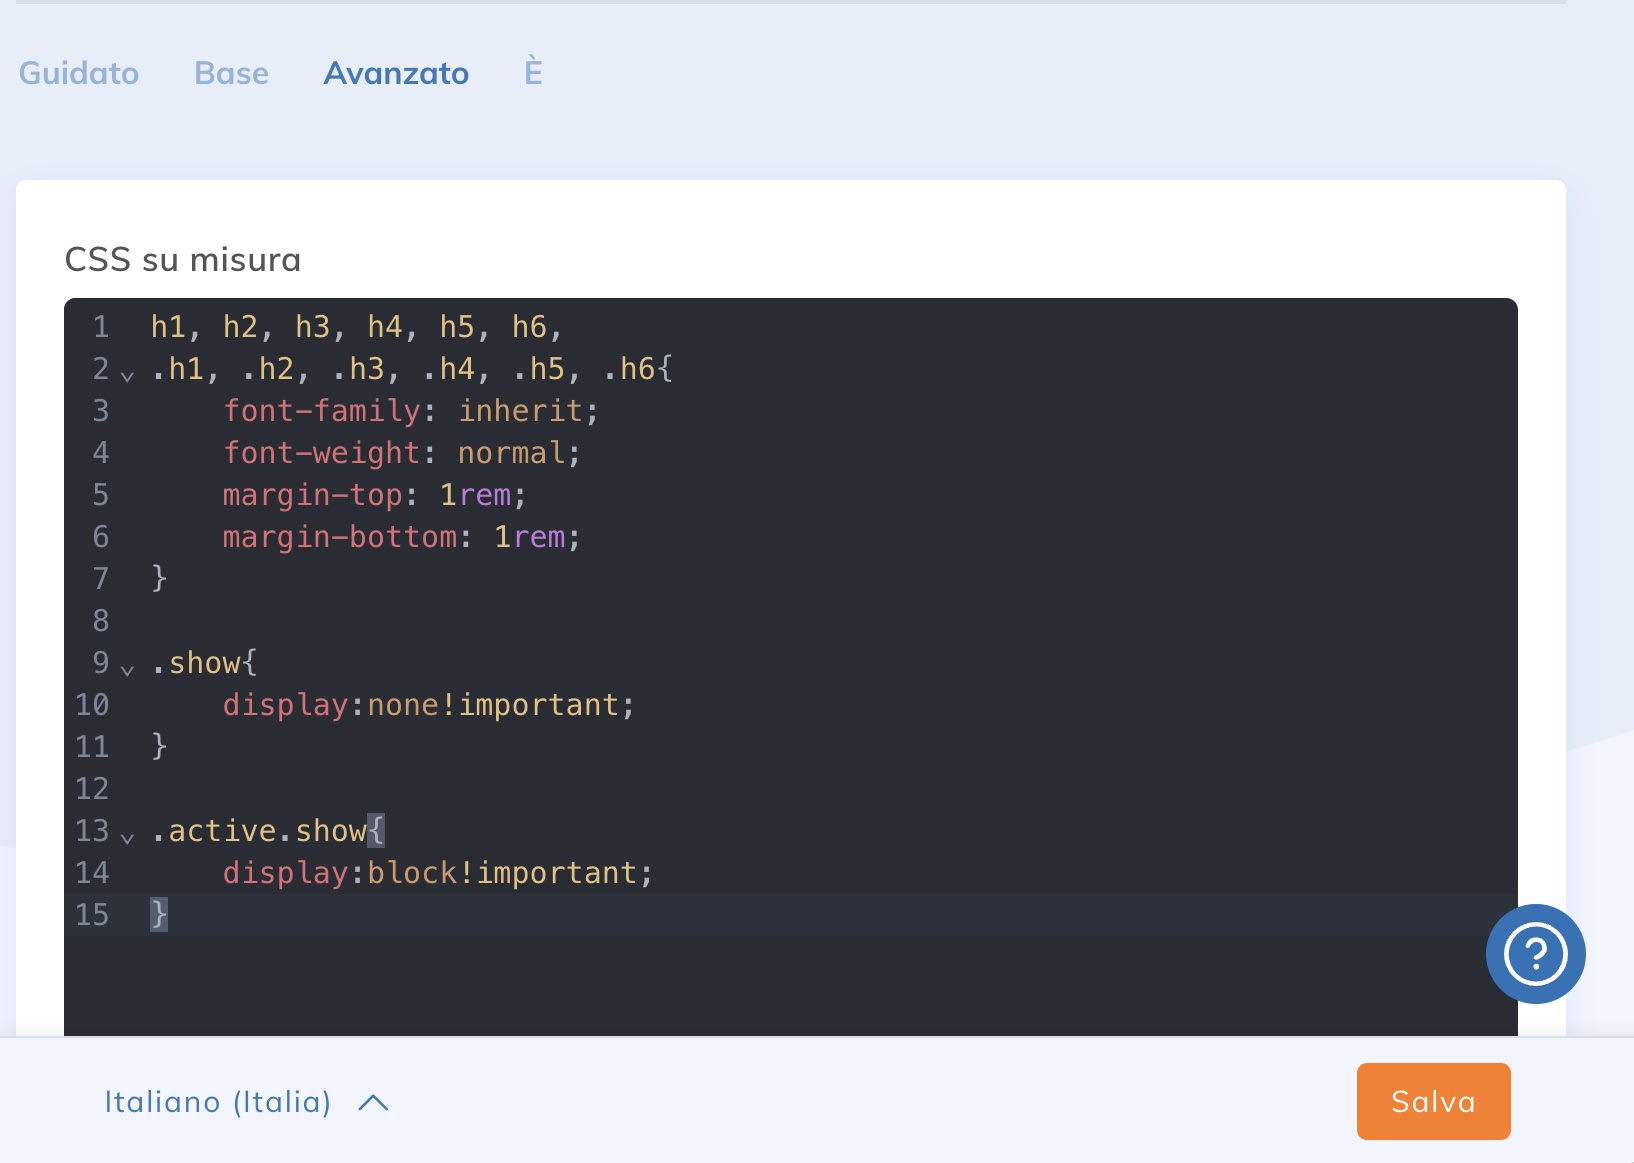The image size is (1634, 1163).
Task: Click the closing brace on line 7
Action: click(x=159, y=579)
